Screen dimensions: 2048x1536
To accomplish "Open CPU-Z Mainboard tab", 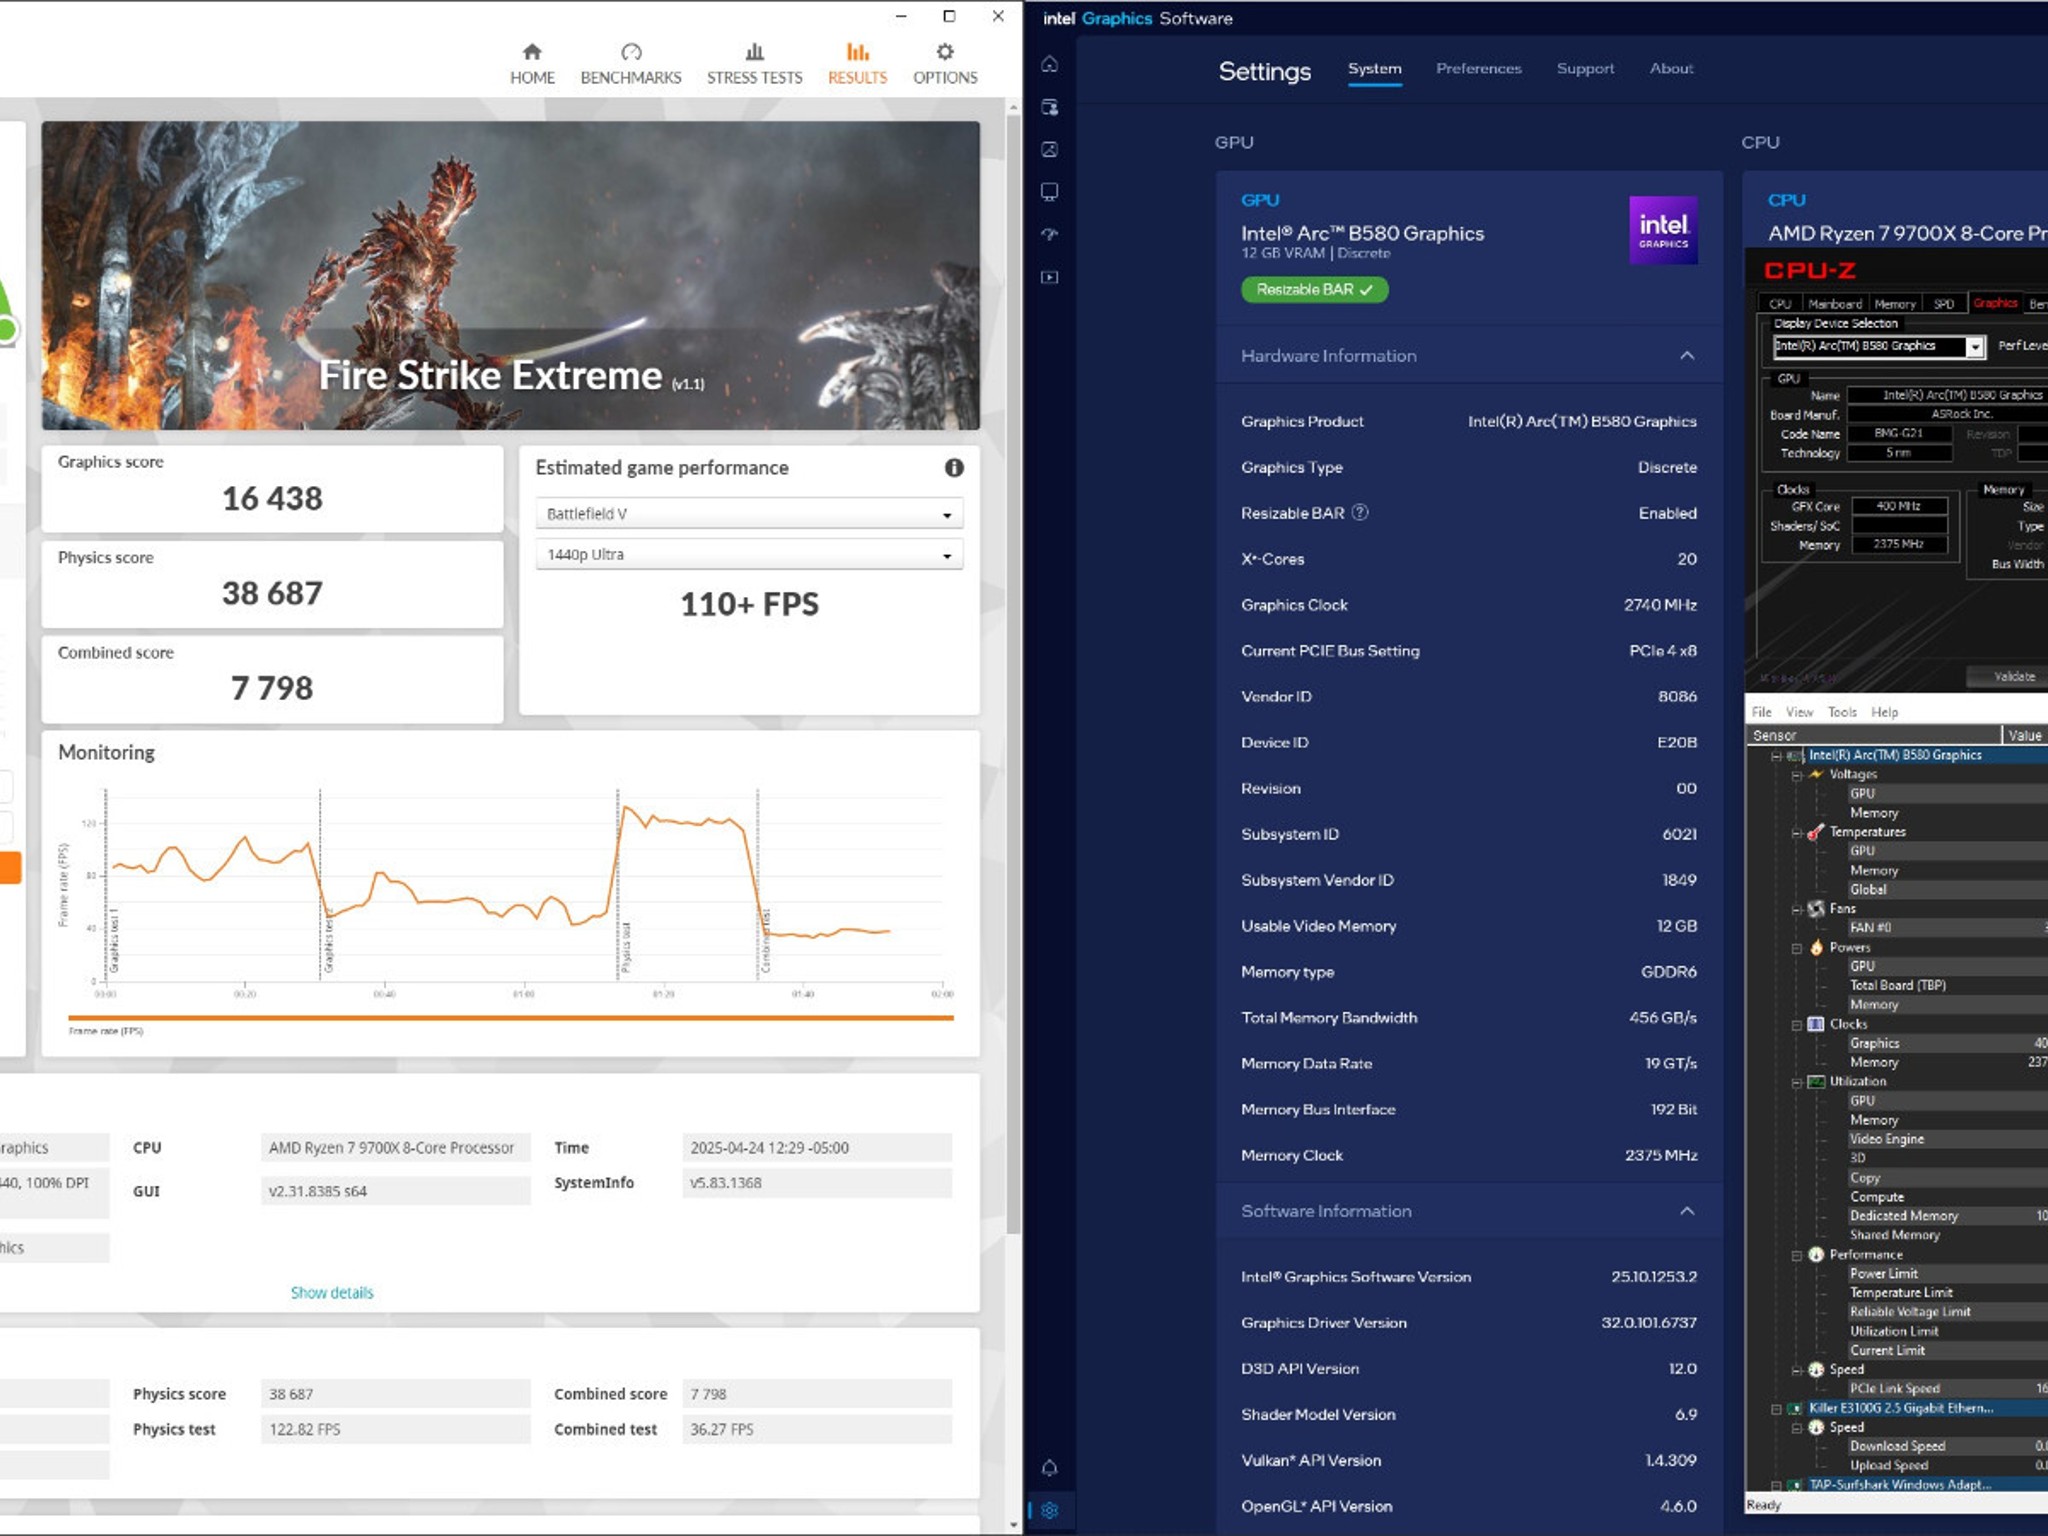I will [x=1835, y=304].
